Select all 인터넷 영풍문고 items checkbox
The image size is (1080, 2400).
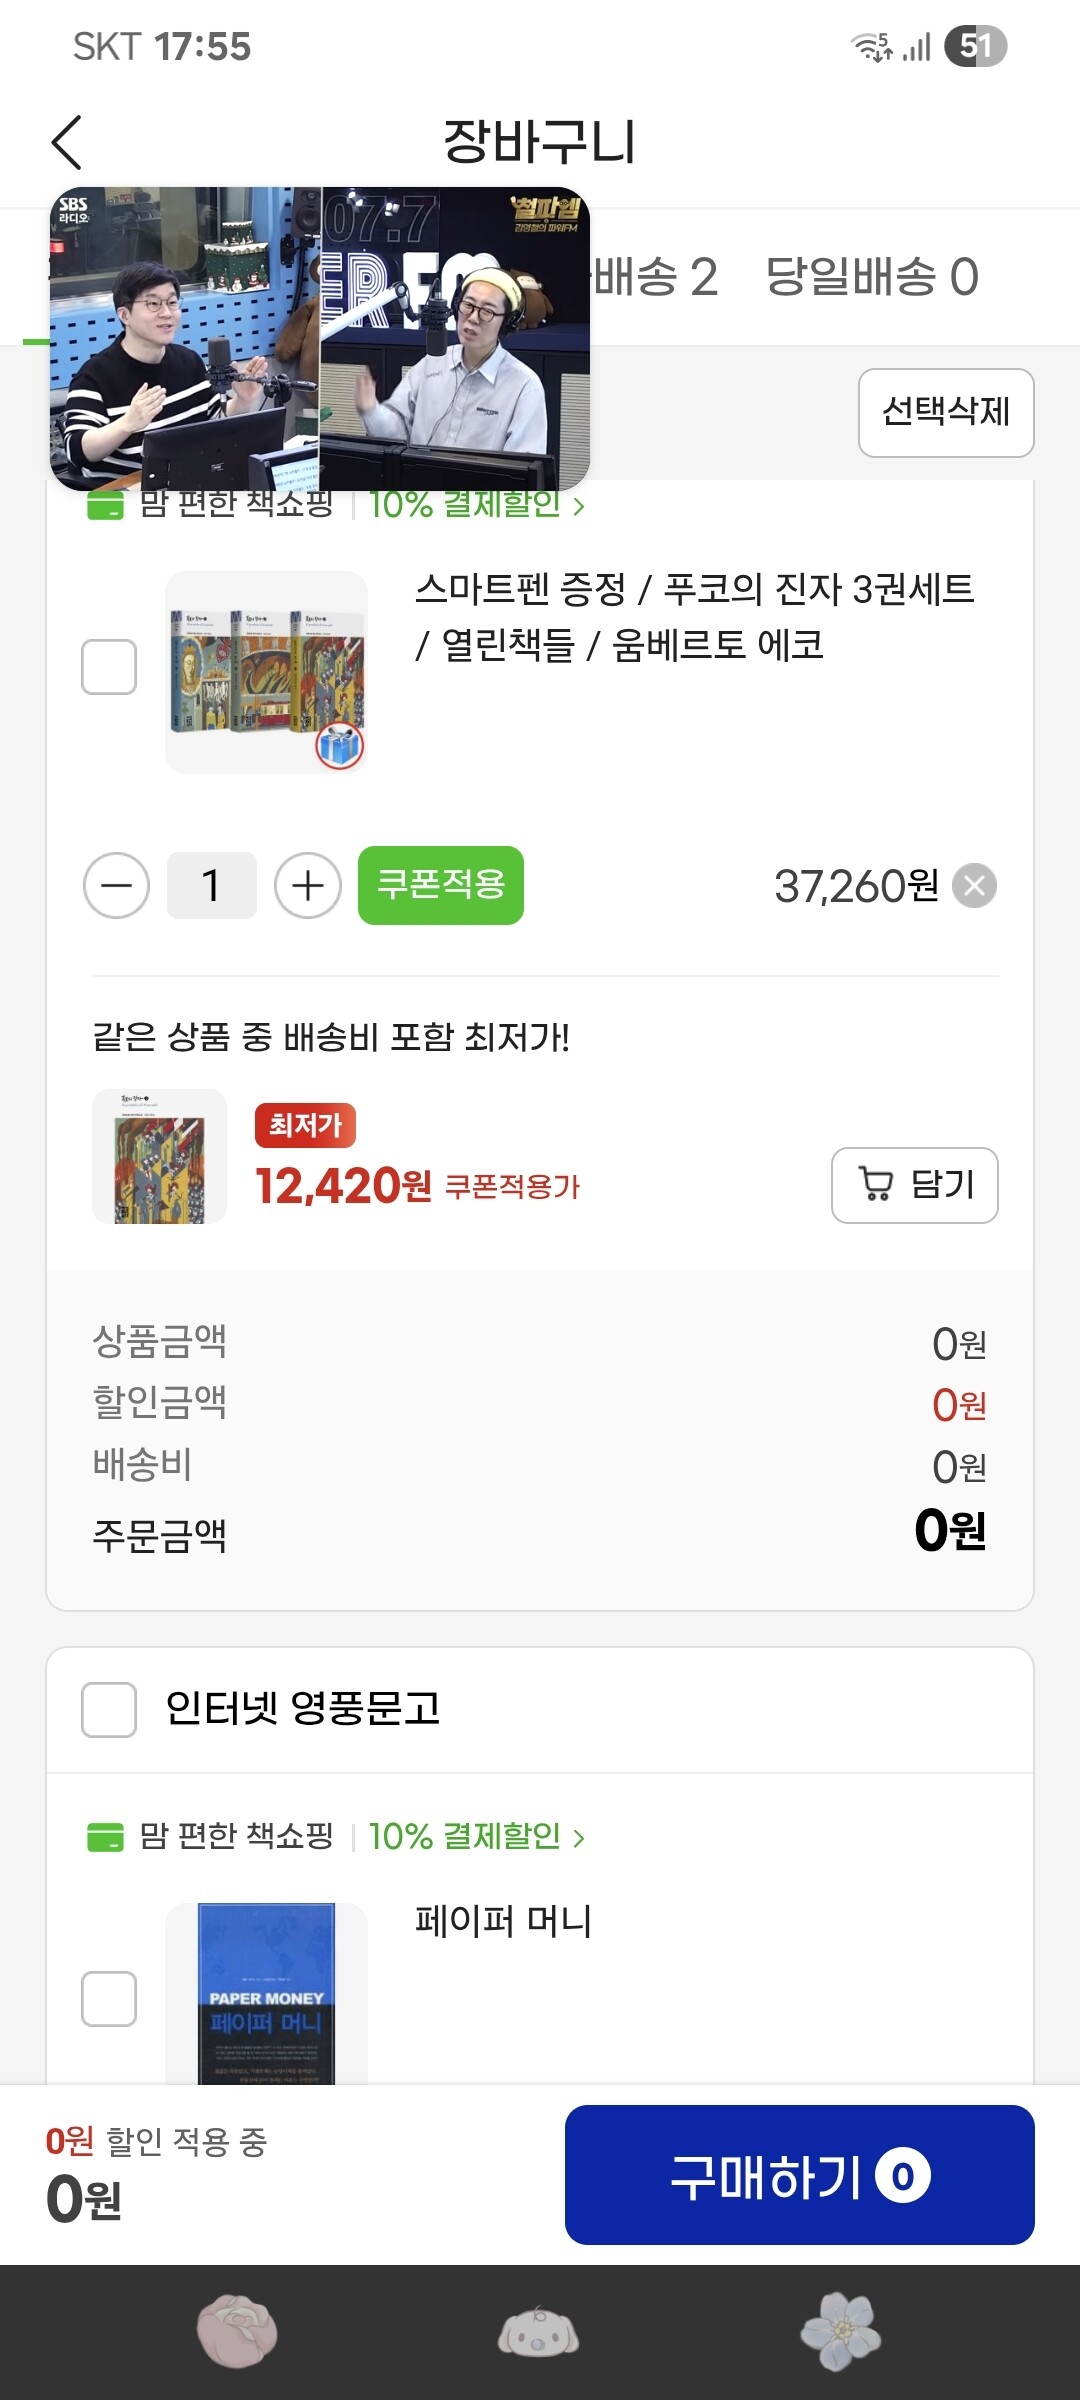click(109, 1710)
